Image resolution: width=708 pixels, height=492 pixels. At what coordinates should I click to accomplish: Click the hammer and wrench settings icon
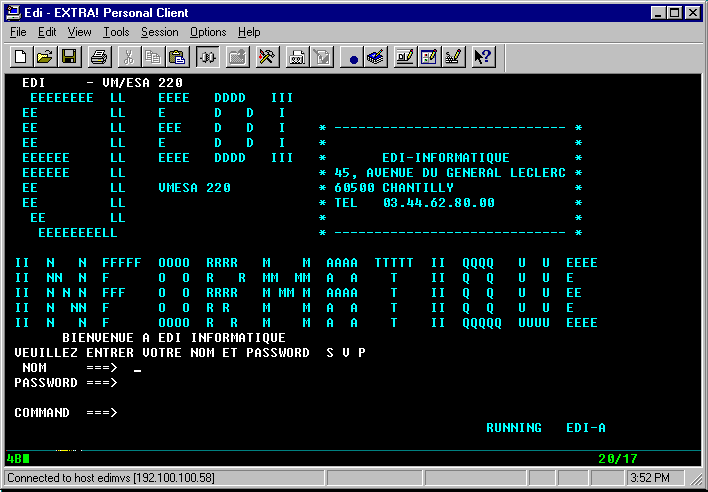click(x=267, y=57)
